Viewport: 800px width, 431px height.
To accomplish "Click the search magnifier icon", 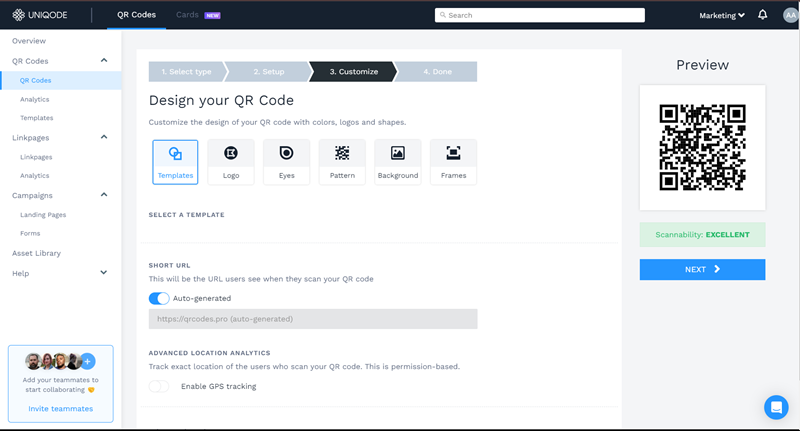I will tap(442, 15).
